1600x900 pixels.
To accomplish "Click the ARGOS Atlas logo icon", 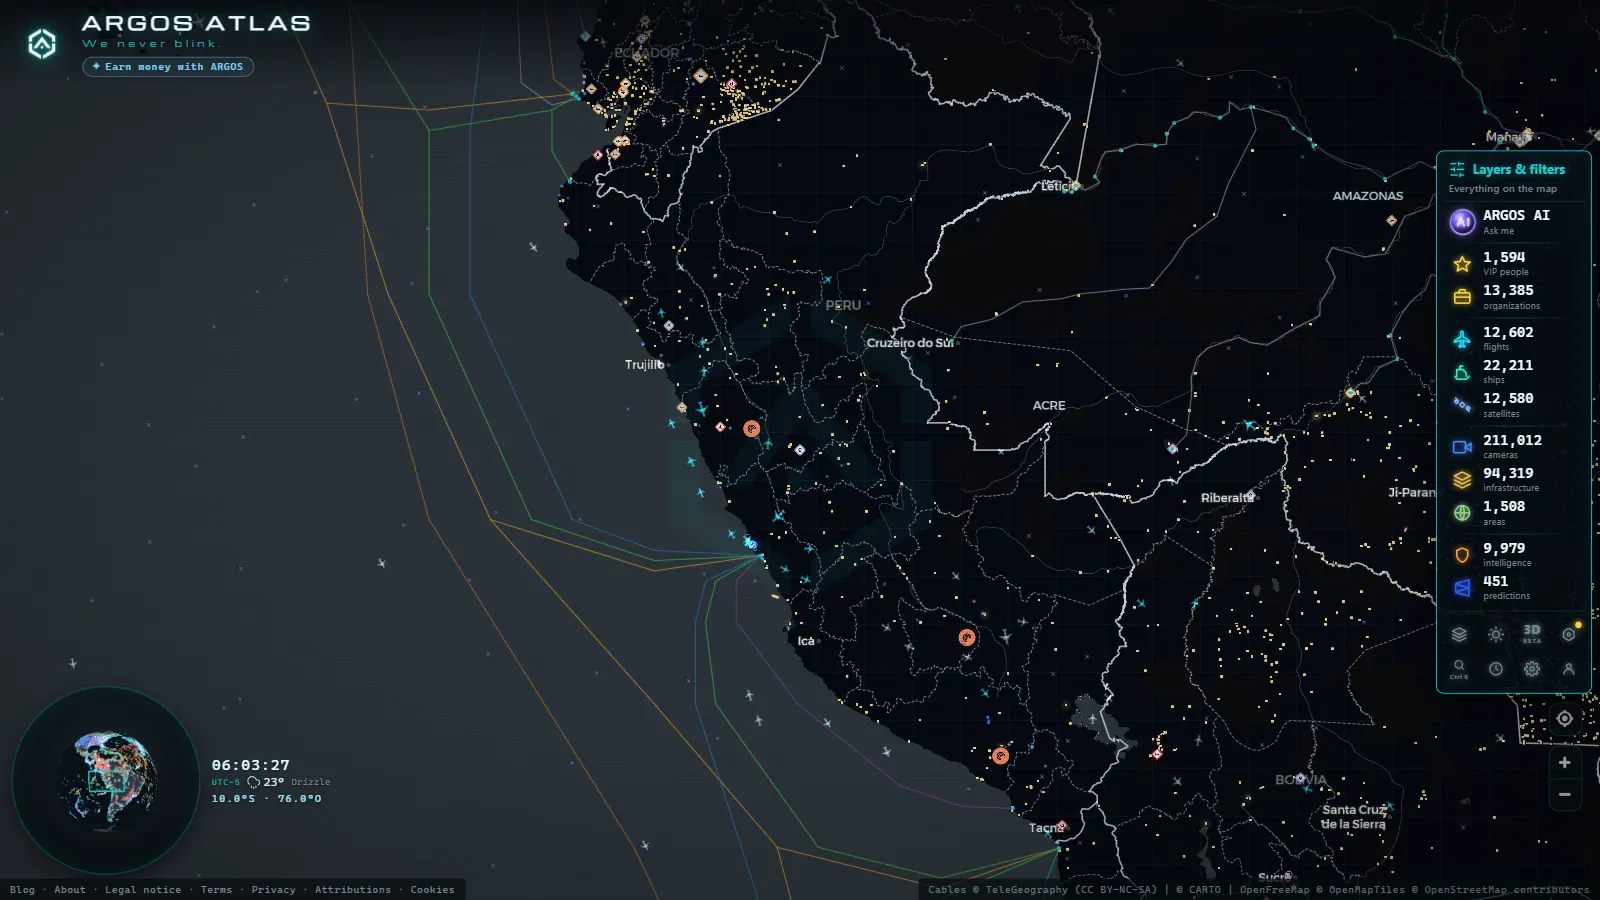I will point(42,44).
